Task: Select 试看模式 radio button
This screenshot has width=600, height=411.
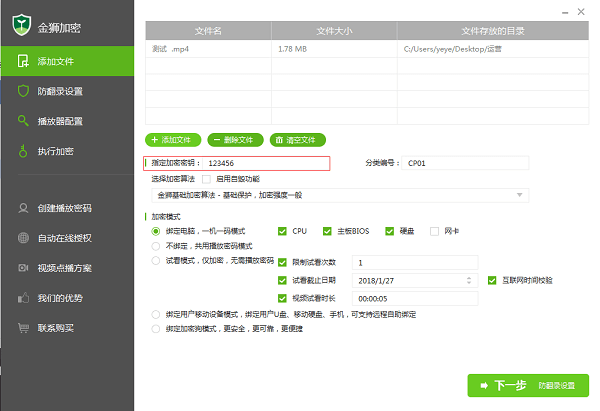Action: click(x=155, y=261)
